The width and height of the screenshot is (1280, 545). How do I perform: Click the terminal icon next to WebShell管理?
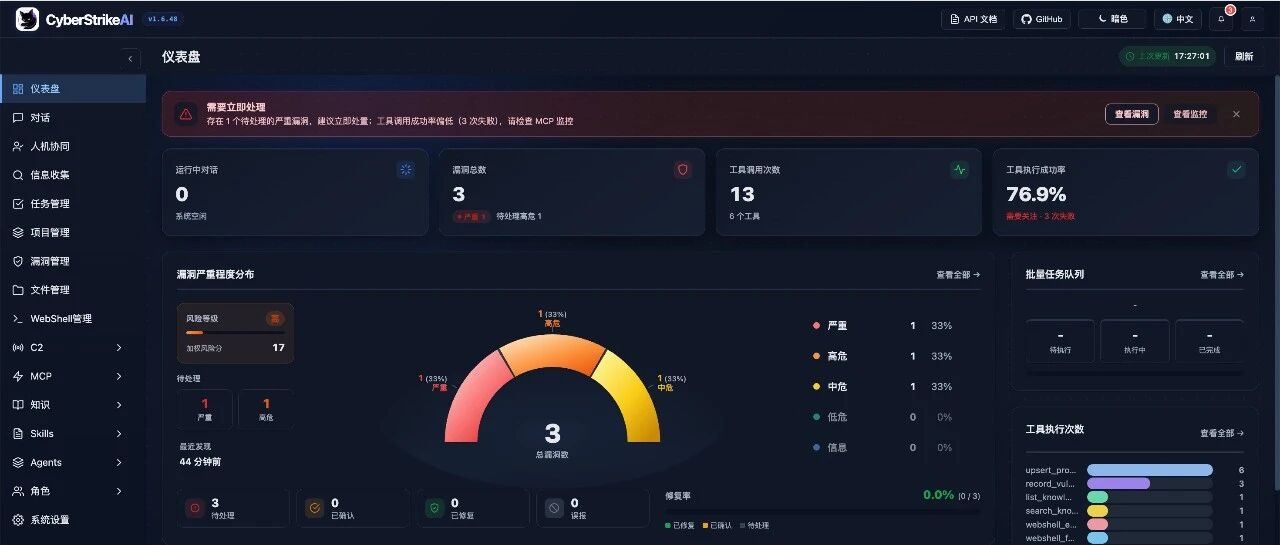pyautogui.click(x=18, y=319)
